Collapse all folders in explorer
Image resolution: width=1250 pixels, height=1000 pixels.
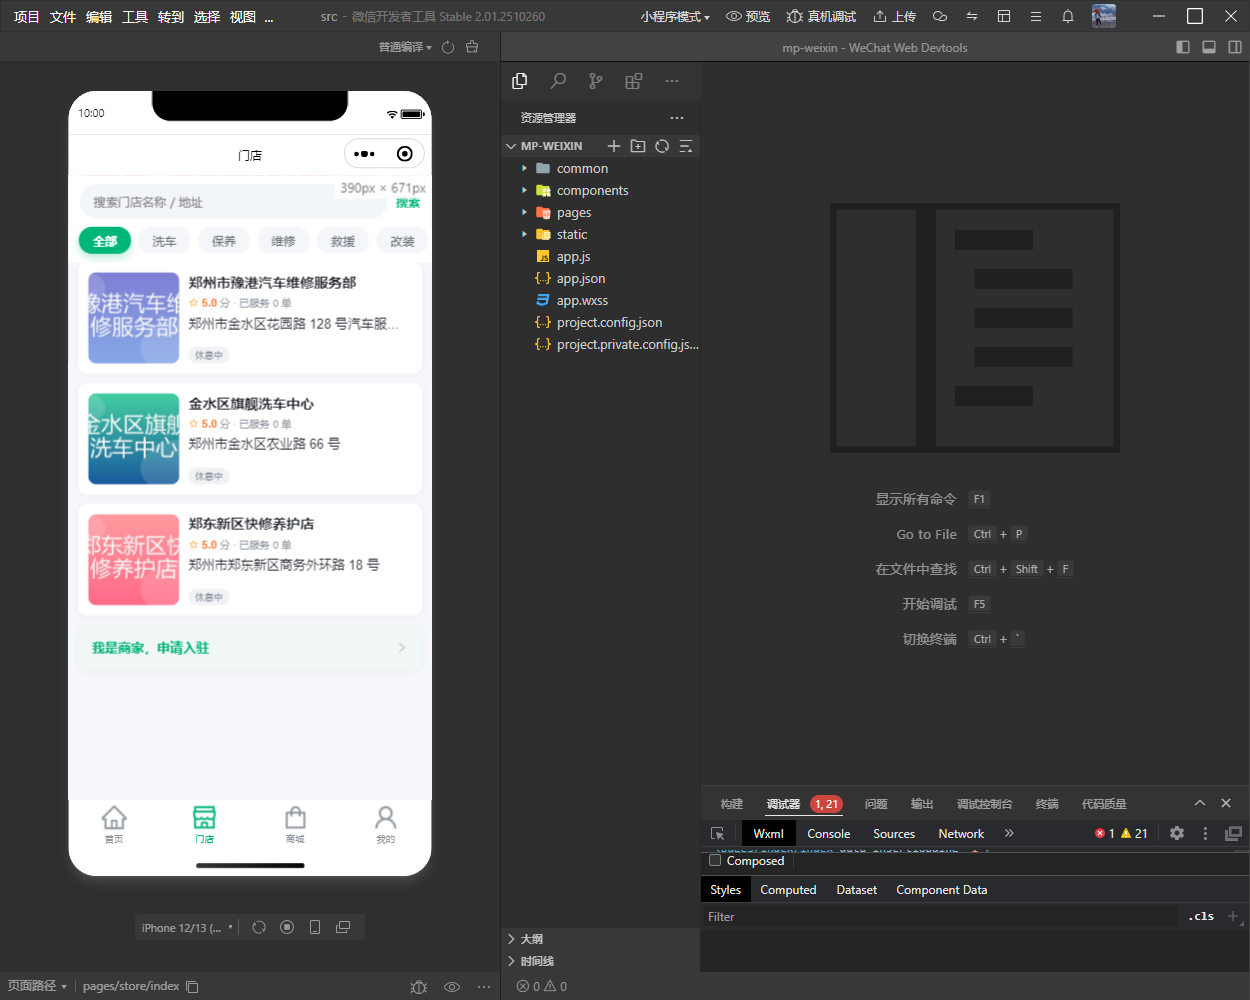click(x=686, y=146)
